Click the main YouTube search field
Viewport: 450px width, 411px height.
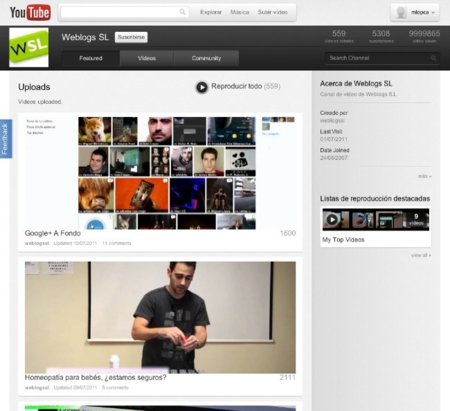pyautogui.click(x=125, y=12)
